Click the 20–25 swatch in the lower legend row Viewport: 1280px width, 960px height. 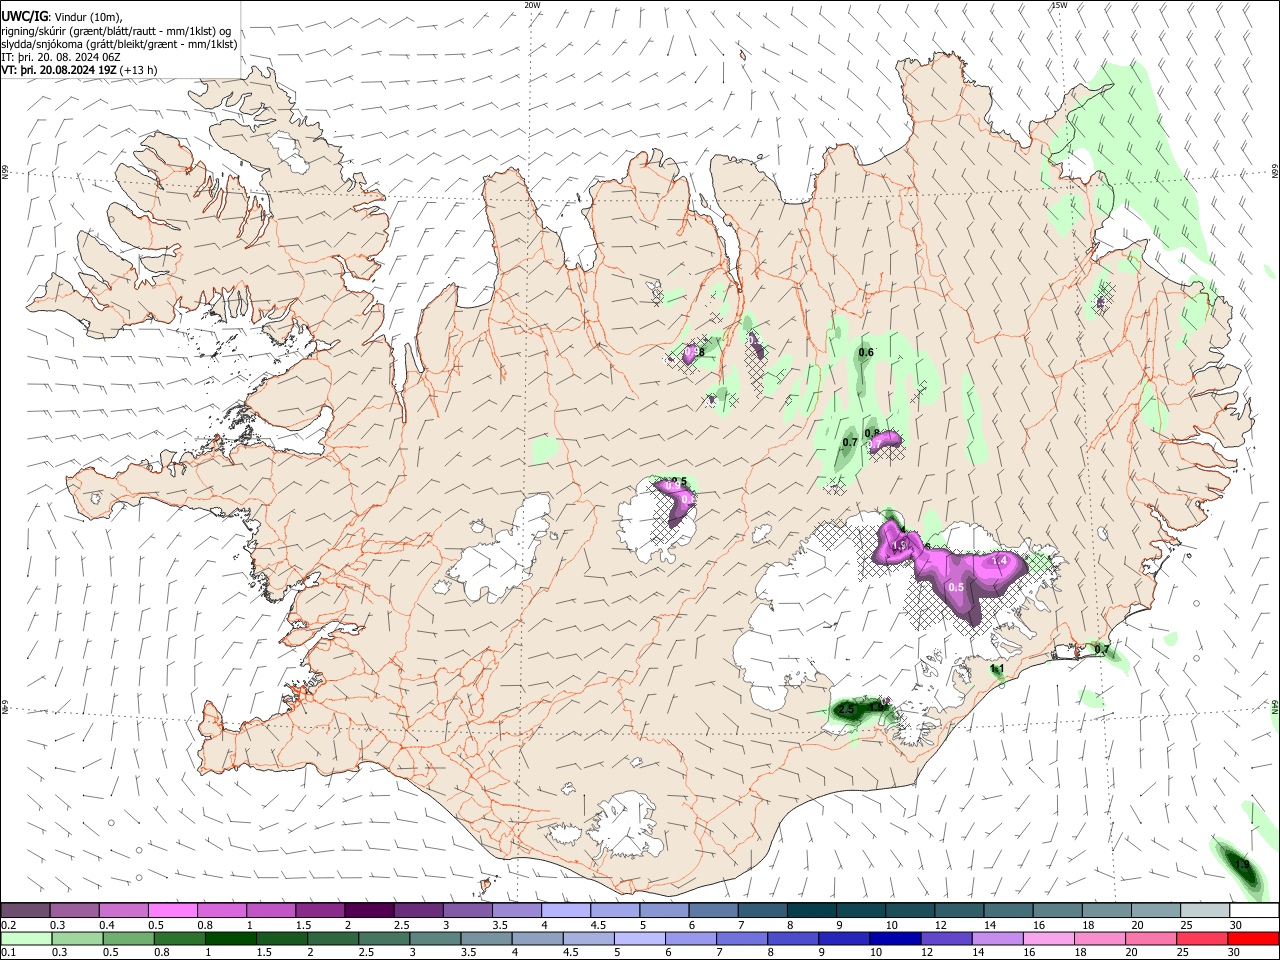tap(1151, 939)
